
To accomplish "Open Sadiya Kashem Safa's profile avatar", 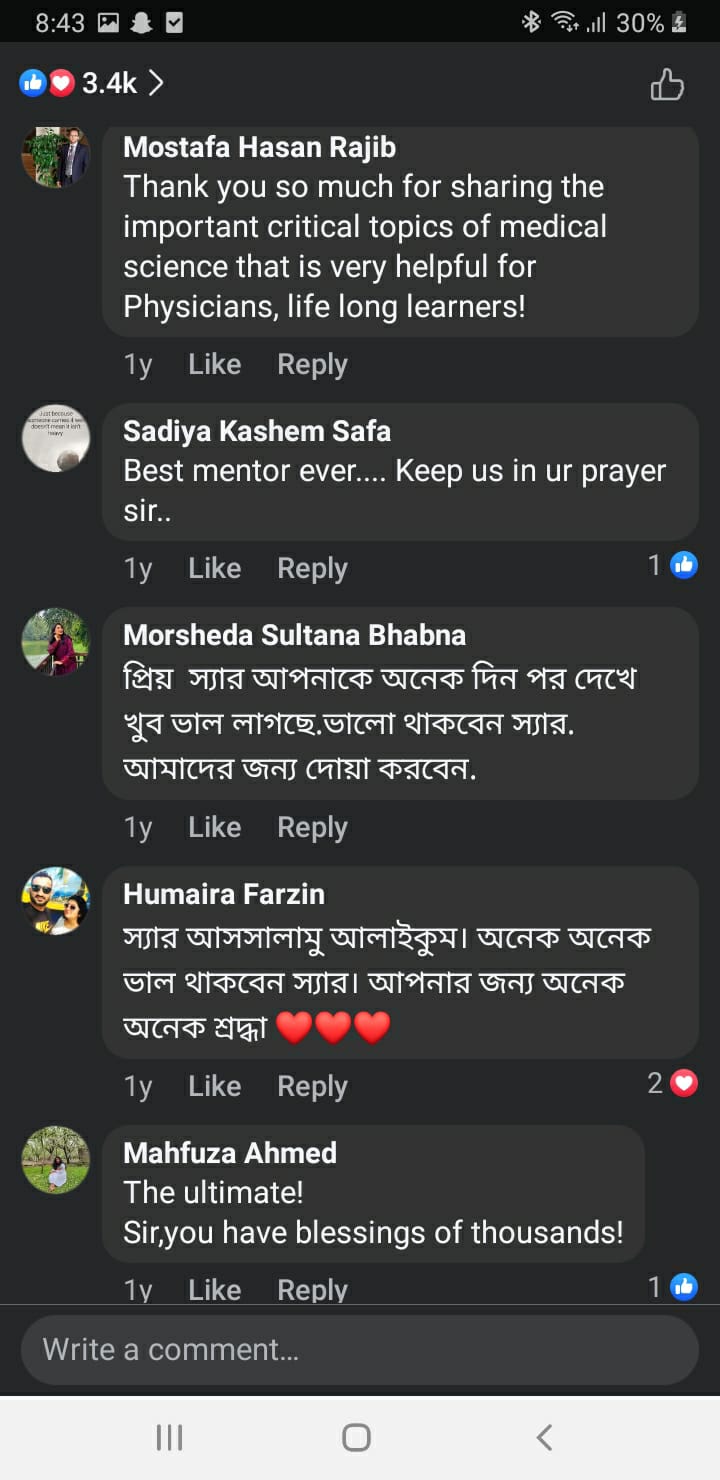I will click(x=56, y=438).
